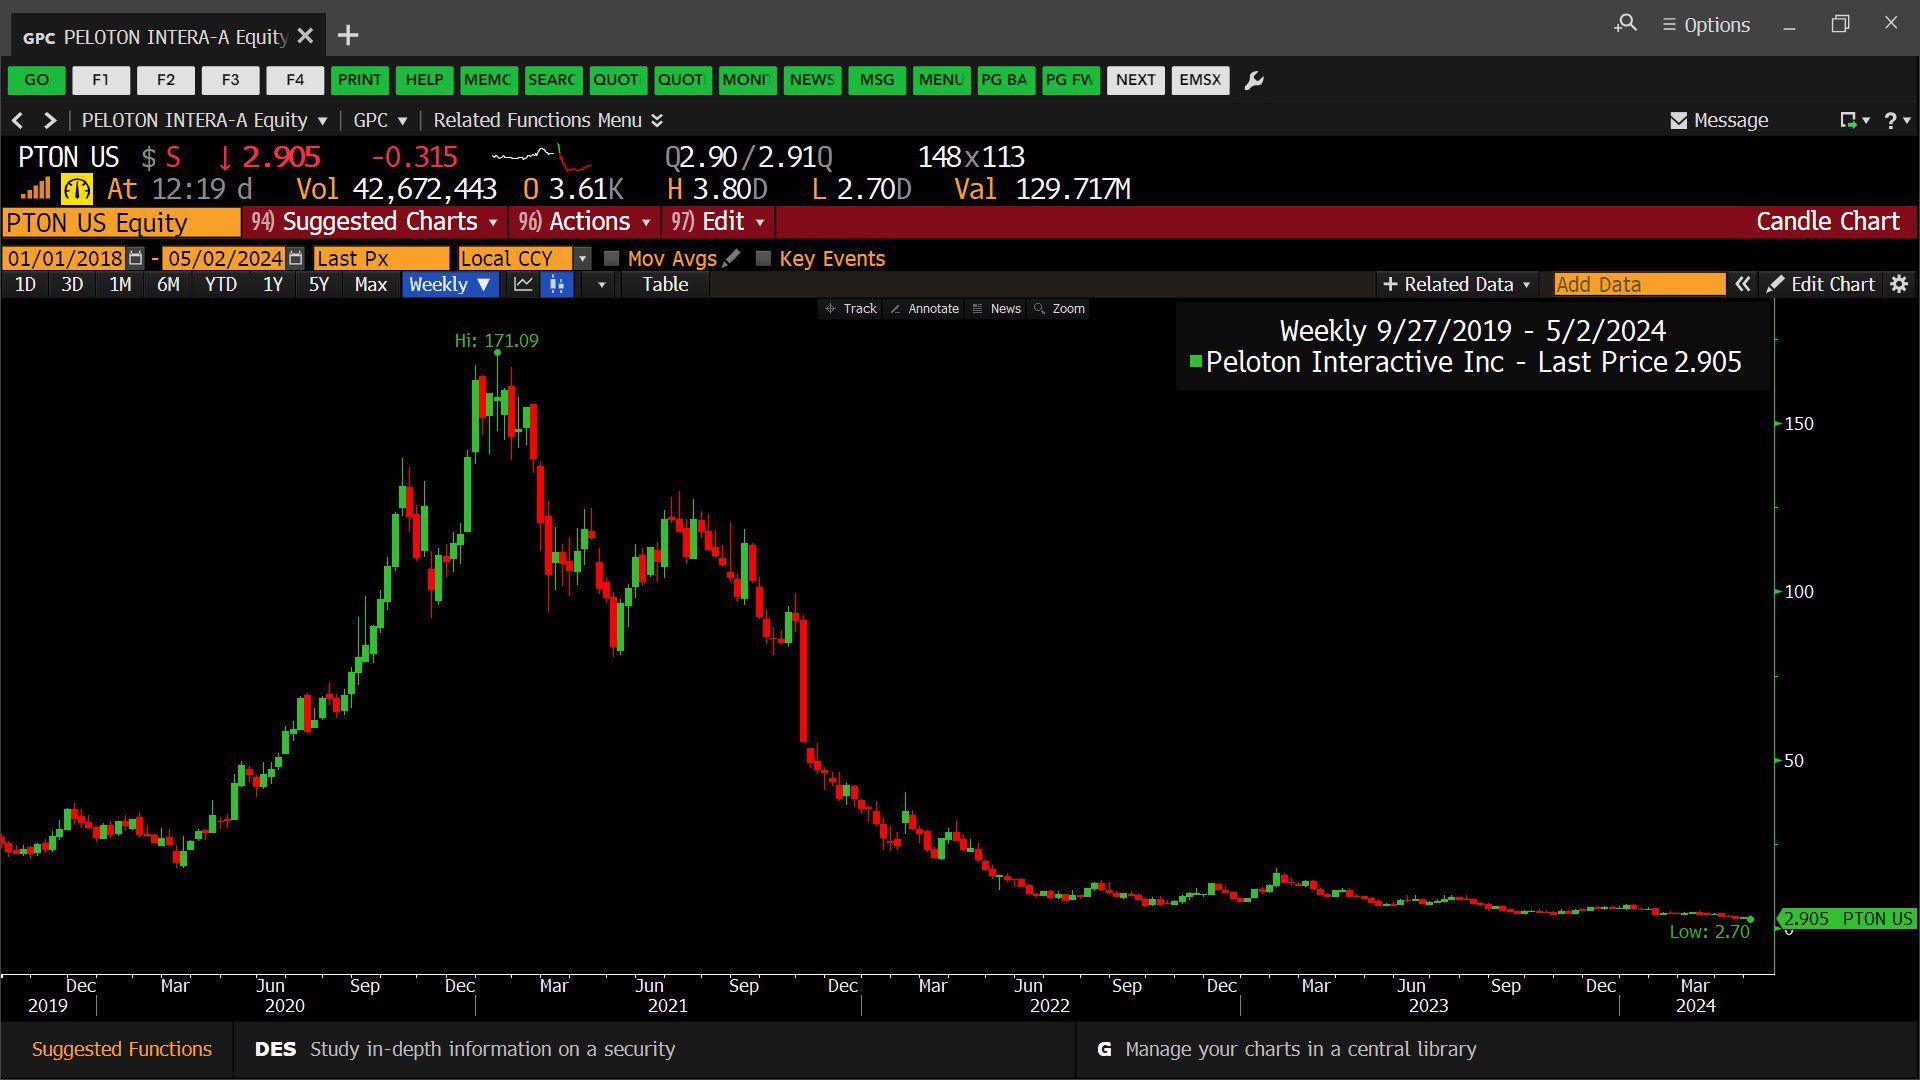
Task: Open the PELOTON INTERA-A Equity security dropdown
Action: (205, 120)
